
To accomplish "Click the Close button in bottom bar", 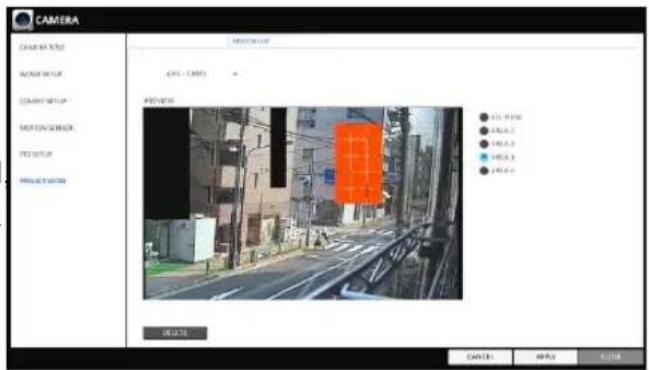I will (x=611, y=356).
